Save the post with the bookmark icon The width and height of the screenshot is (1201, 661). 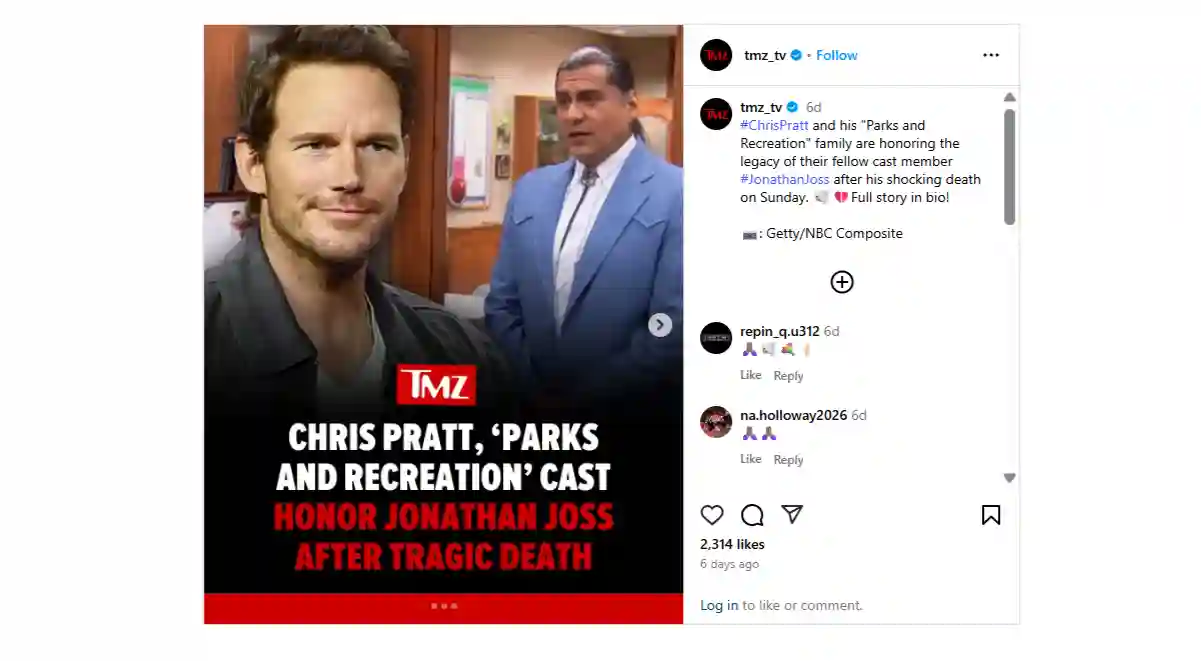(x=991, y=515)
